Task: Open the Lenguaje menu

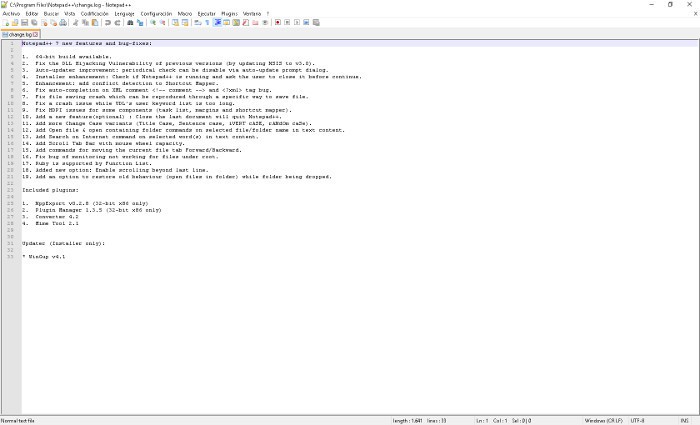Action: [x=124, y=14]
